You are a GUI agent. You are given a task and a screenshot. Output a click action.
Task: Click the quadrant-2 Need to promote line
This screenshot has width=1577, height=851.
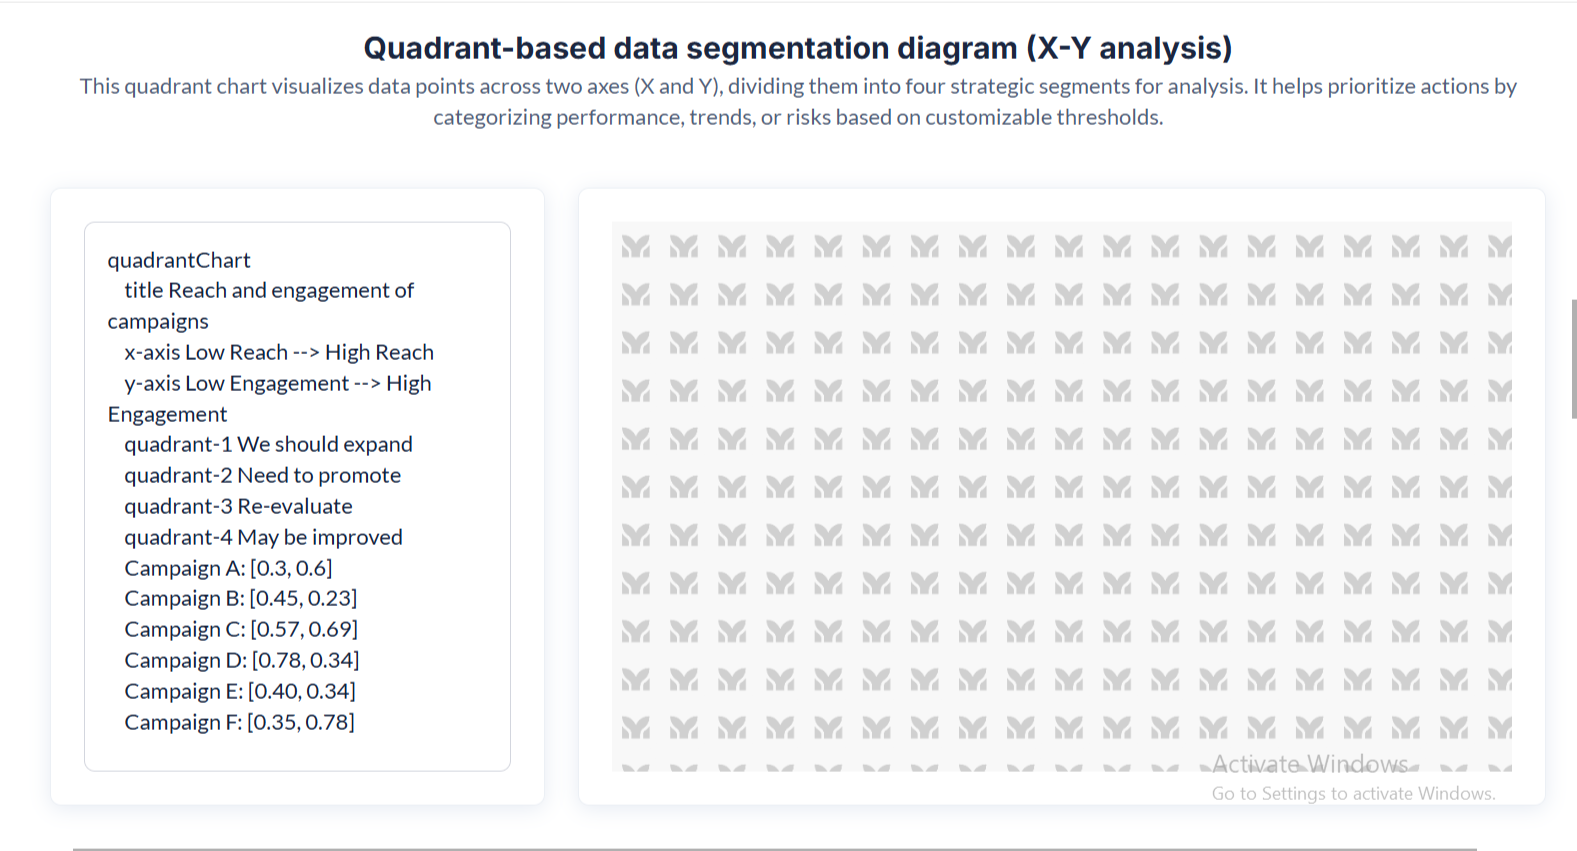point(262,476)
